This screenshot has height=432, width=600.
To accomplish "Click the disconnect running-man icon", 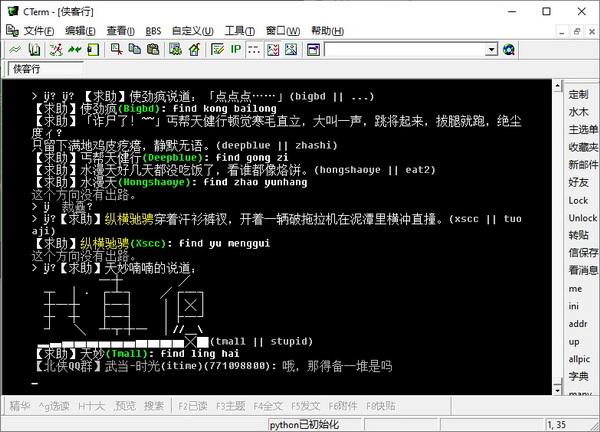I will (56, 49).
